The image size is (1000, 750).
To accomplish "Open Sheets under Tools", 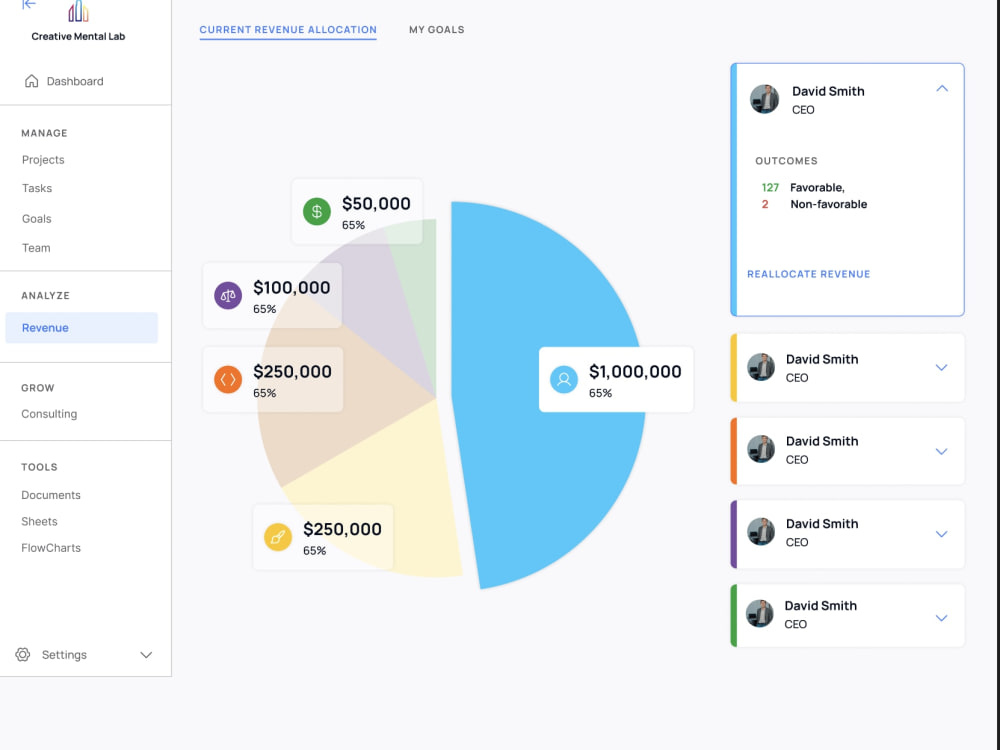I will pos(39,522).
